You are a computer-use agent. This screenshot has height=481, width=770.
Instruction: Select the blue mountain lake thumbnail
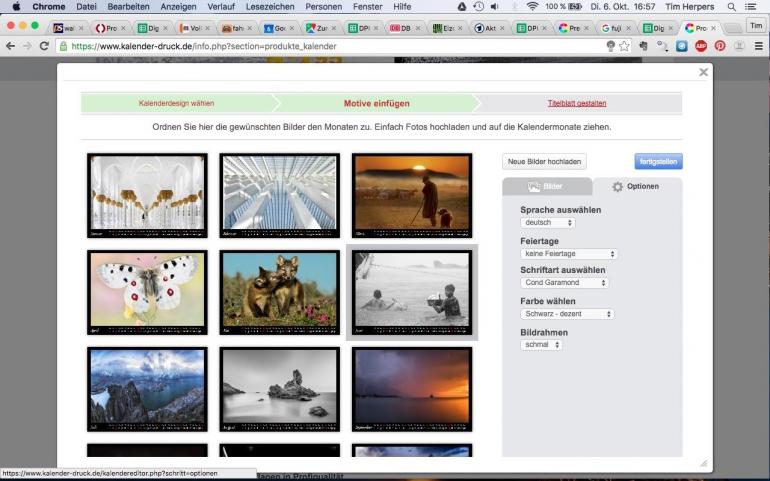(x=147, y=389)
